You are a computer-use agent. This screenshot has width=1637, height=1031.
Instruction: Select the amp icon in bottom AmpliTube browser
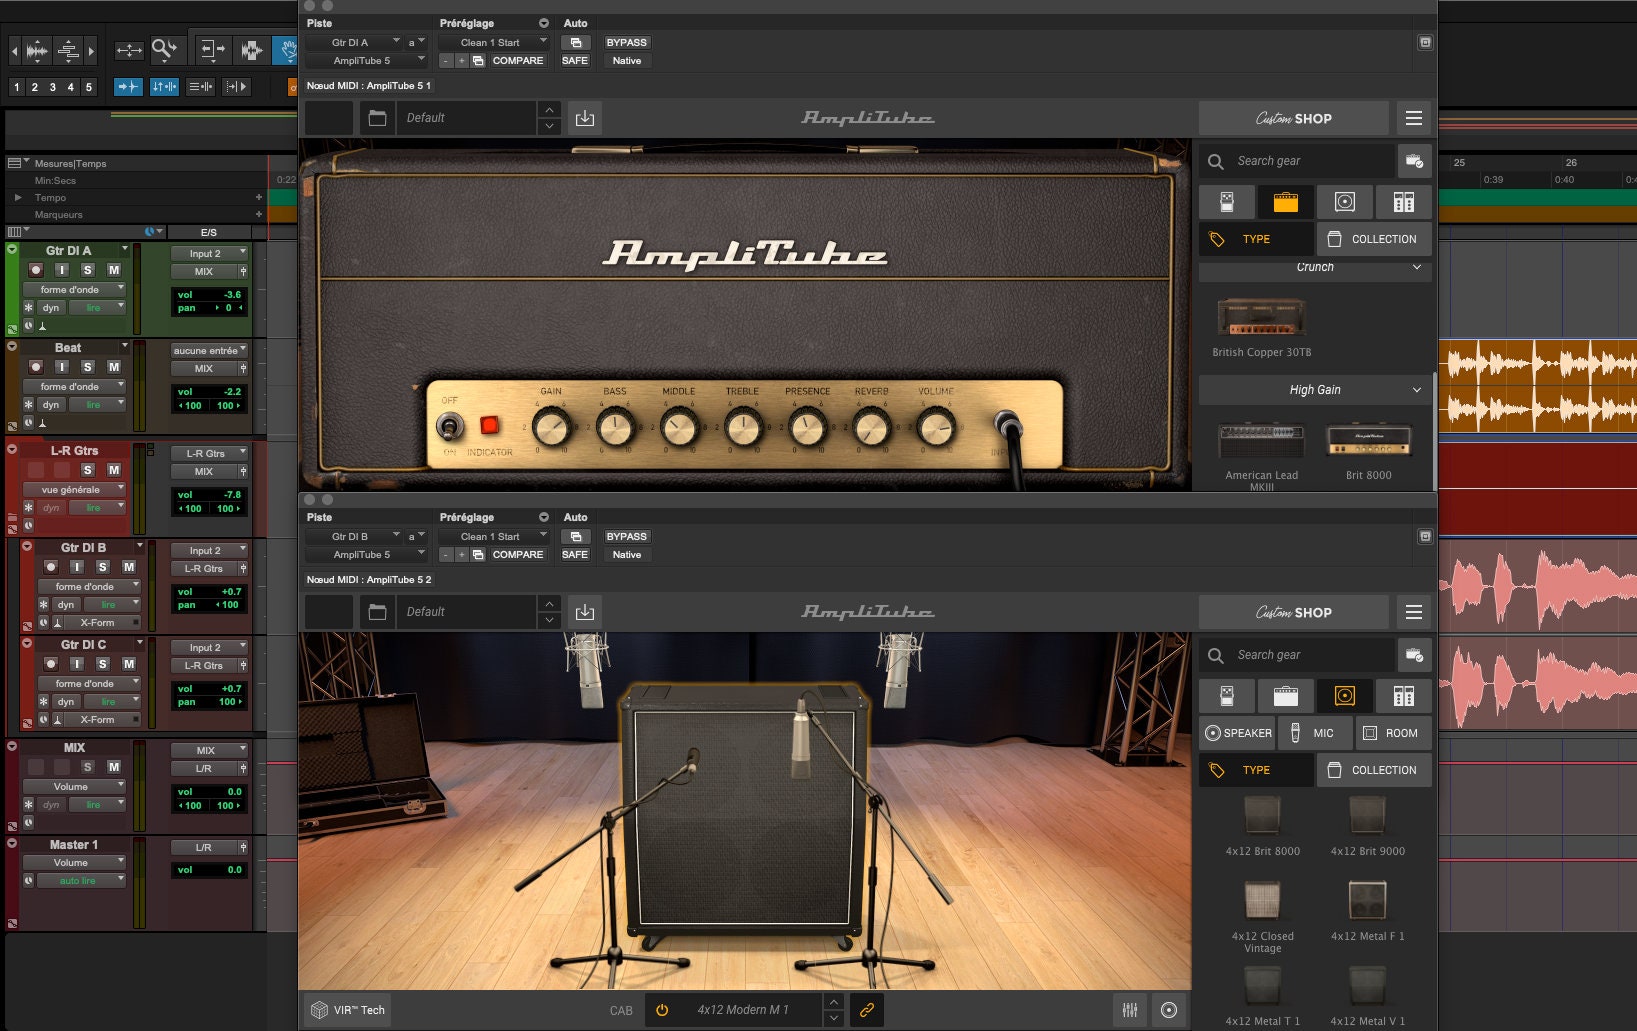pyautogui.click(x=1285, y=696)
